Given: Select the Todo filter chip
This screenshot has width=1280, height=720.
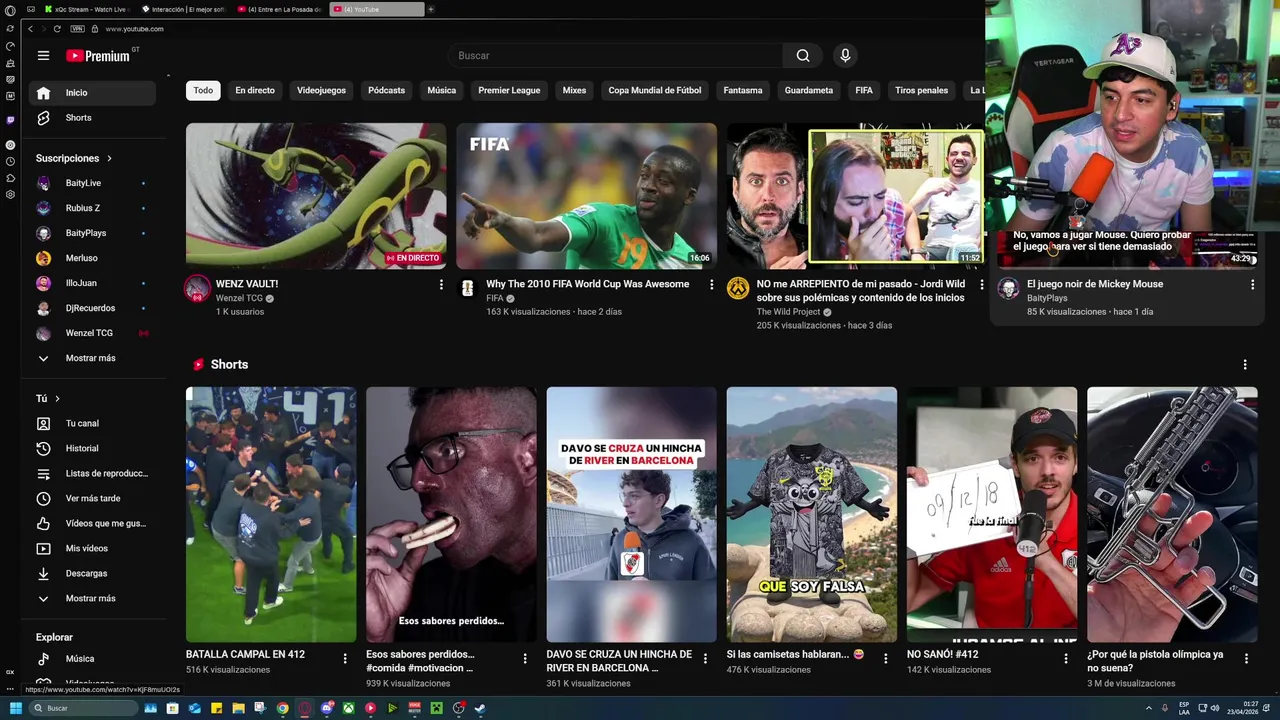Looking at the screenshot, I should [x=203, y=90].
